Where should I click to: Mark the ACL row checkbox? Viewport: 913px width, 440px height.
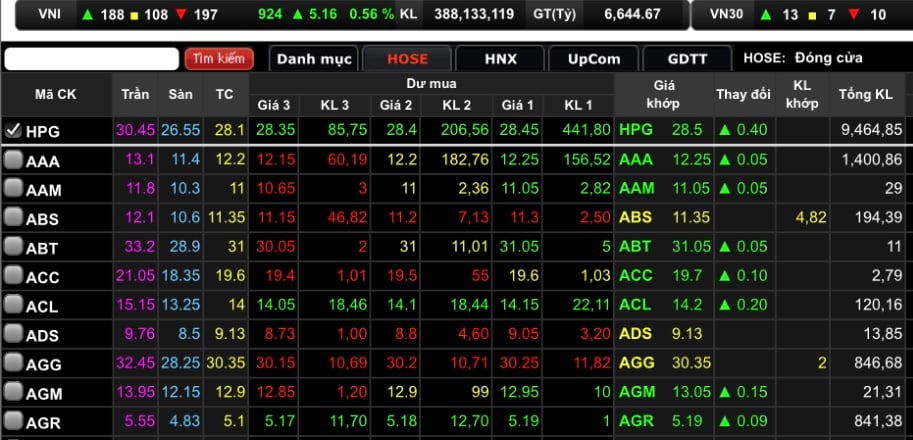pyautogui.click(x=13, y=305)
